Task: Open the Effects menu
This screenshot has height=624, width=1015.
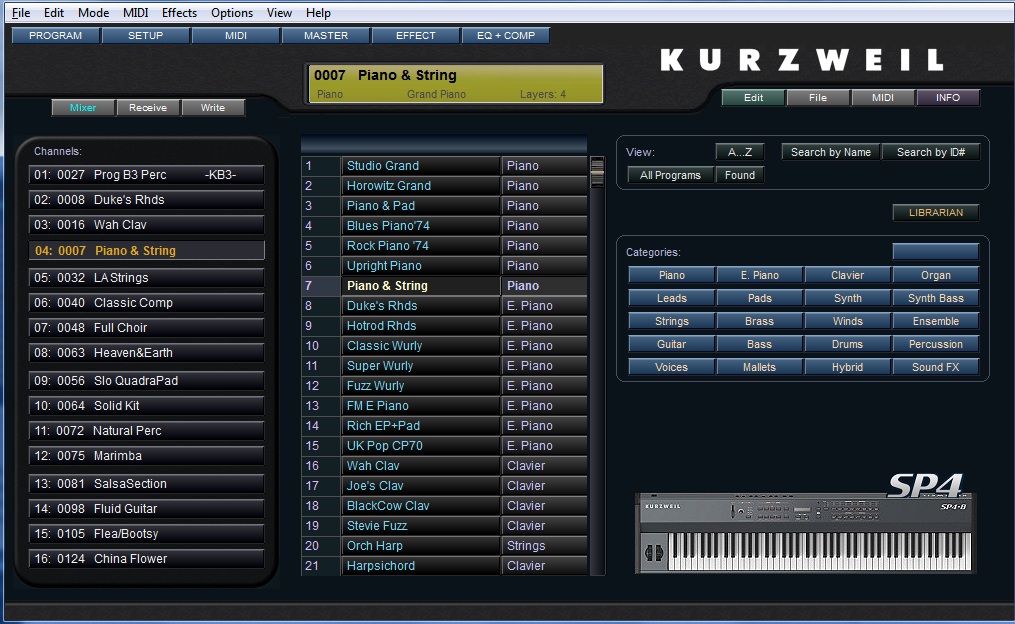Action: point(179,13)
